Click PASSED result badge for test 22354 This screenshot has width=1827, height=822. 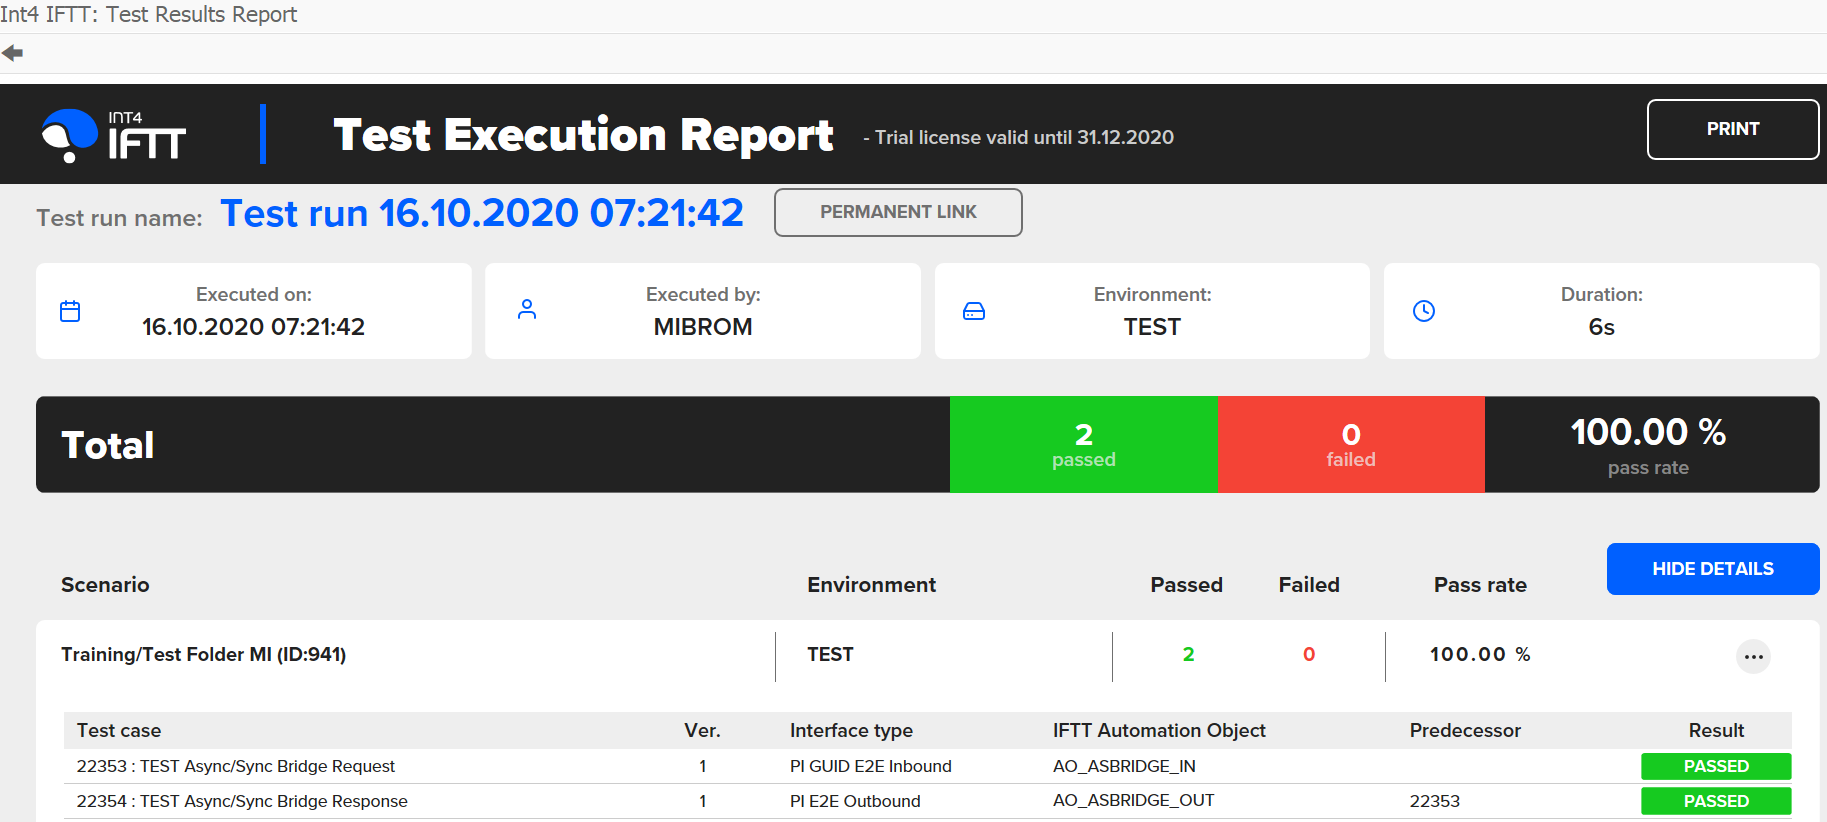(1715, 801)
